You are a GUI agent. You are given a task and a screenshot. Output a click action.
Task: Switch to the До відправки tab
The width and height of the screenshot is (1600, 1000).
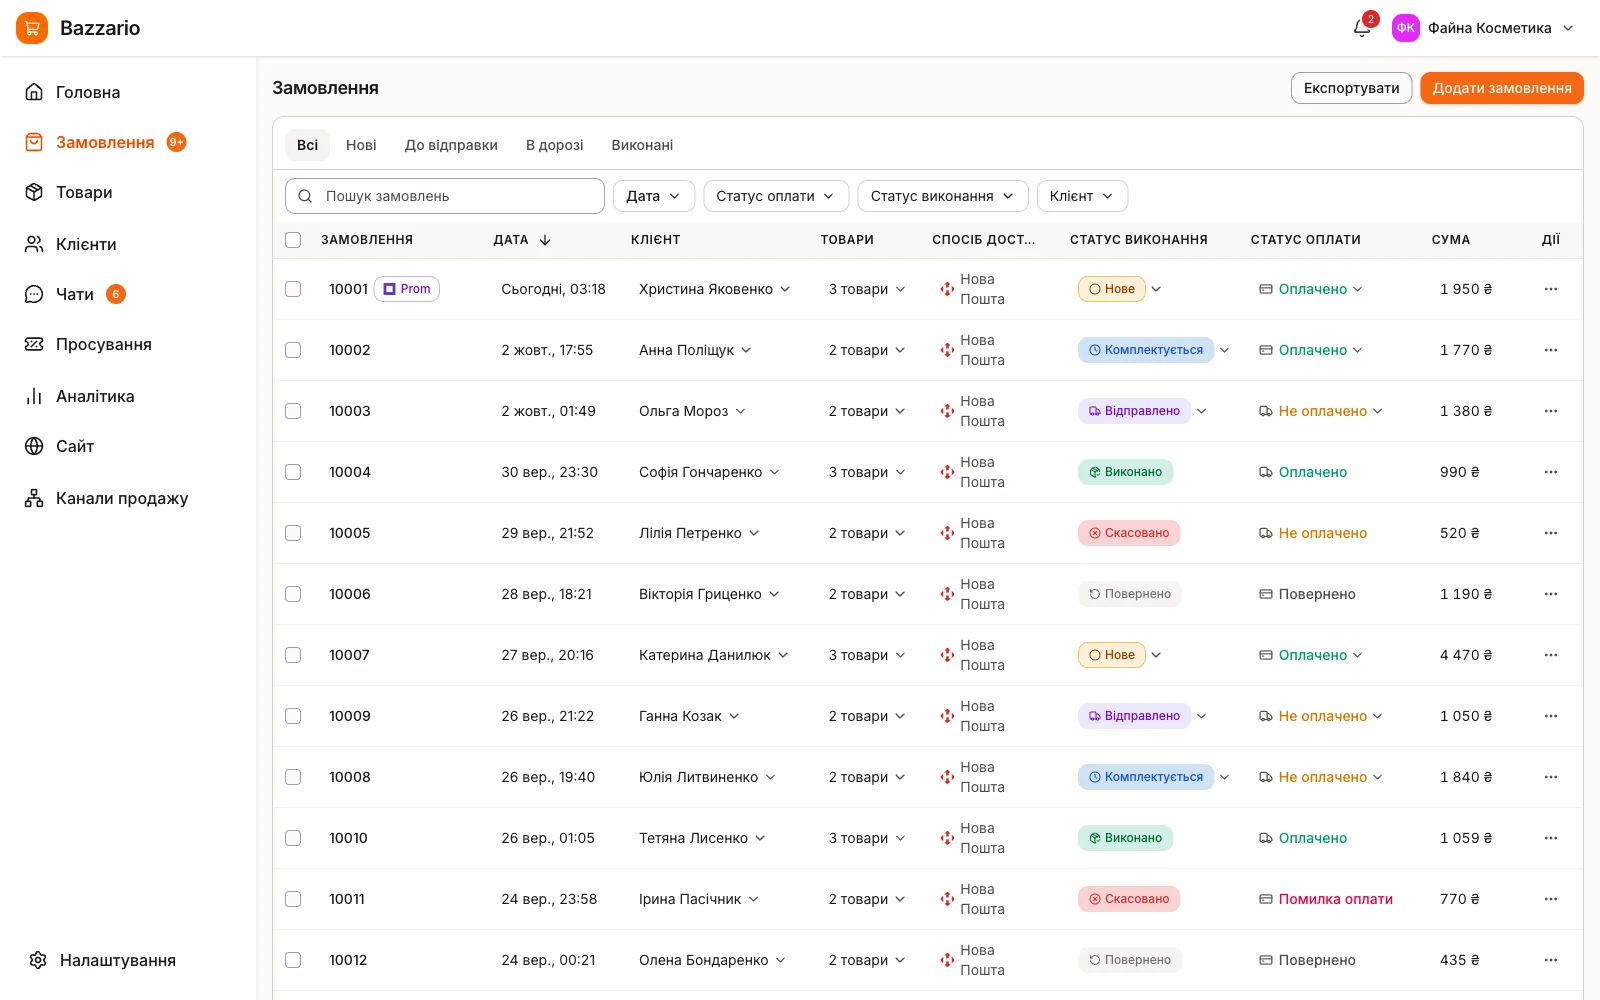[x=451, y=145]
